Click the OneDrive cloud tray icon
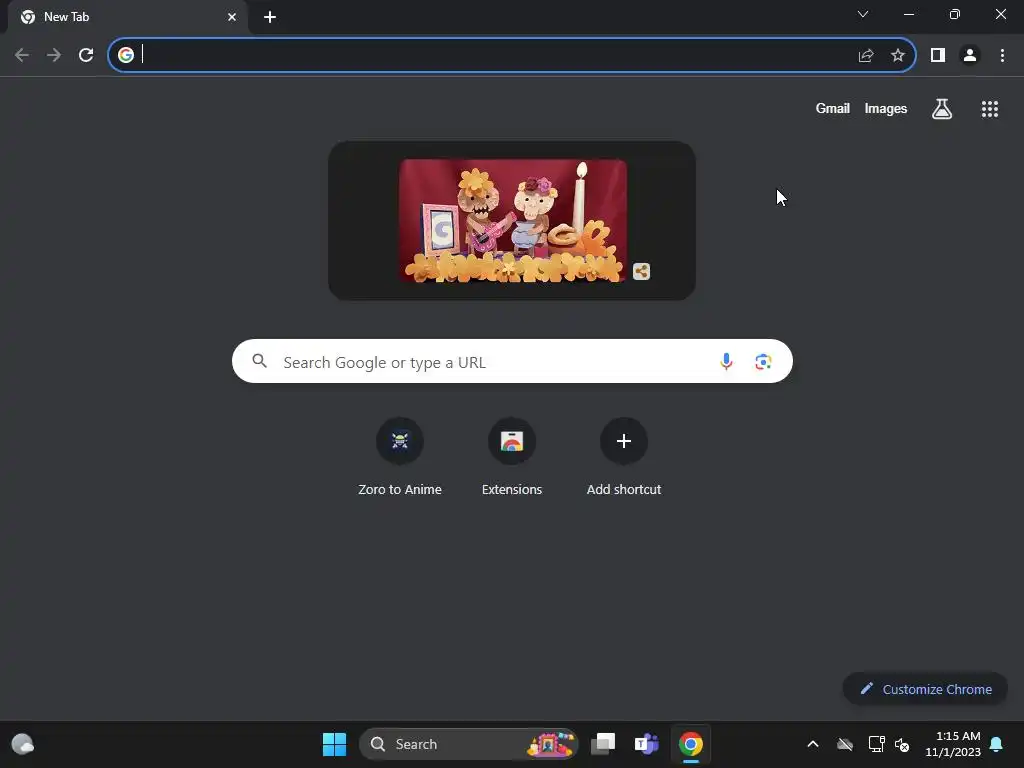 click(x=845, y=744)
